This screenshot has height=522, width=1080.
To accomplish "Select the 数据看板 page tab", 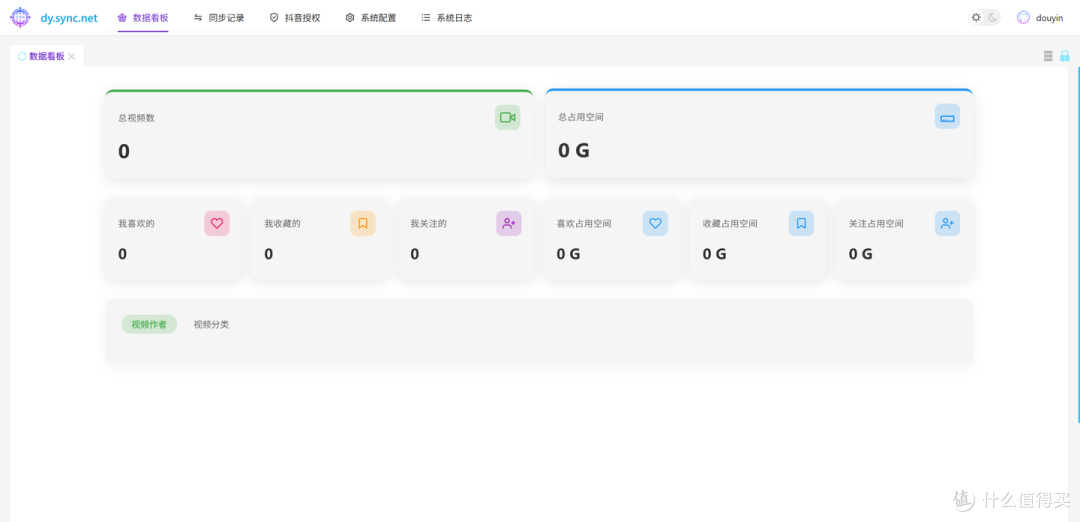I will point(47,56).
